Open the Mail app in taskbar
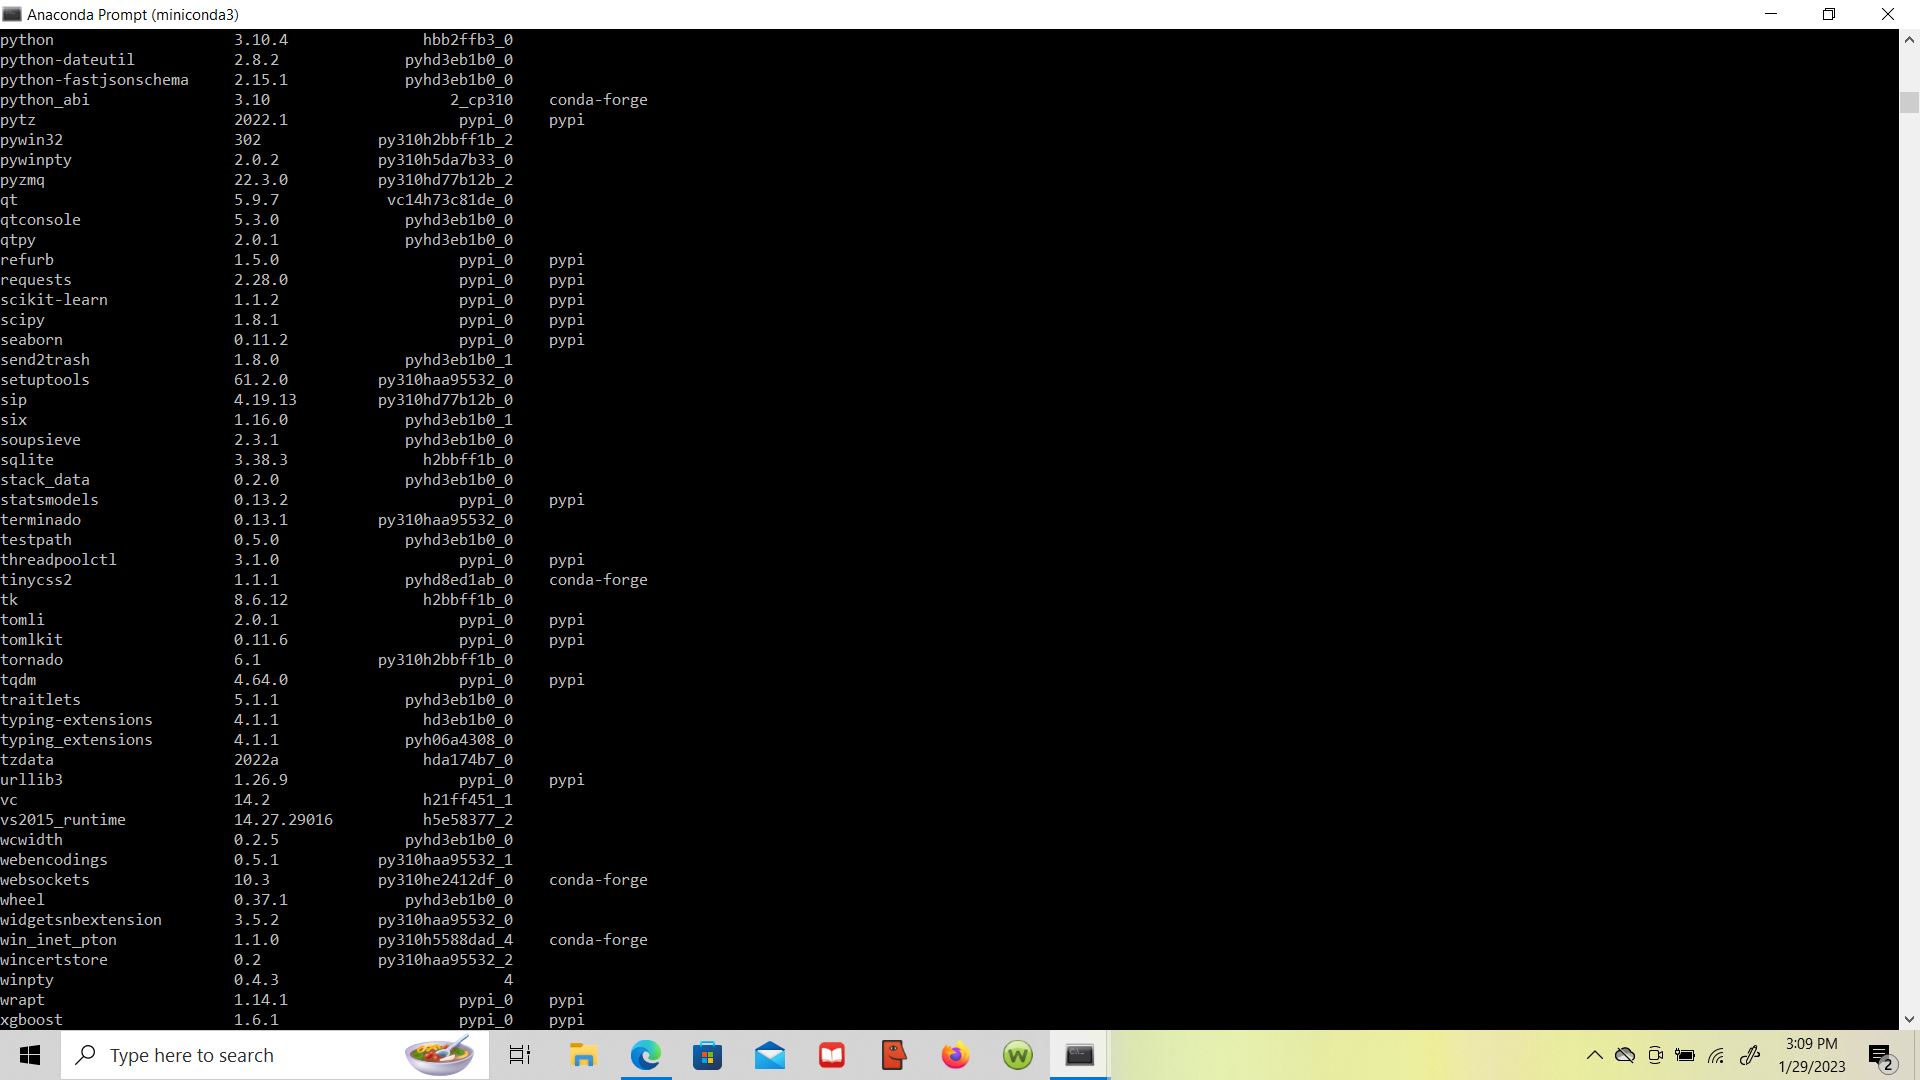Screen dimensions: 1920x1080 770,1055
